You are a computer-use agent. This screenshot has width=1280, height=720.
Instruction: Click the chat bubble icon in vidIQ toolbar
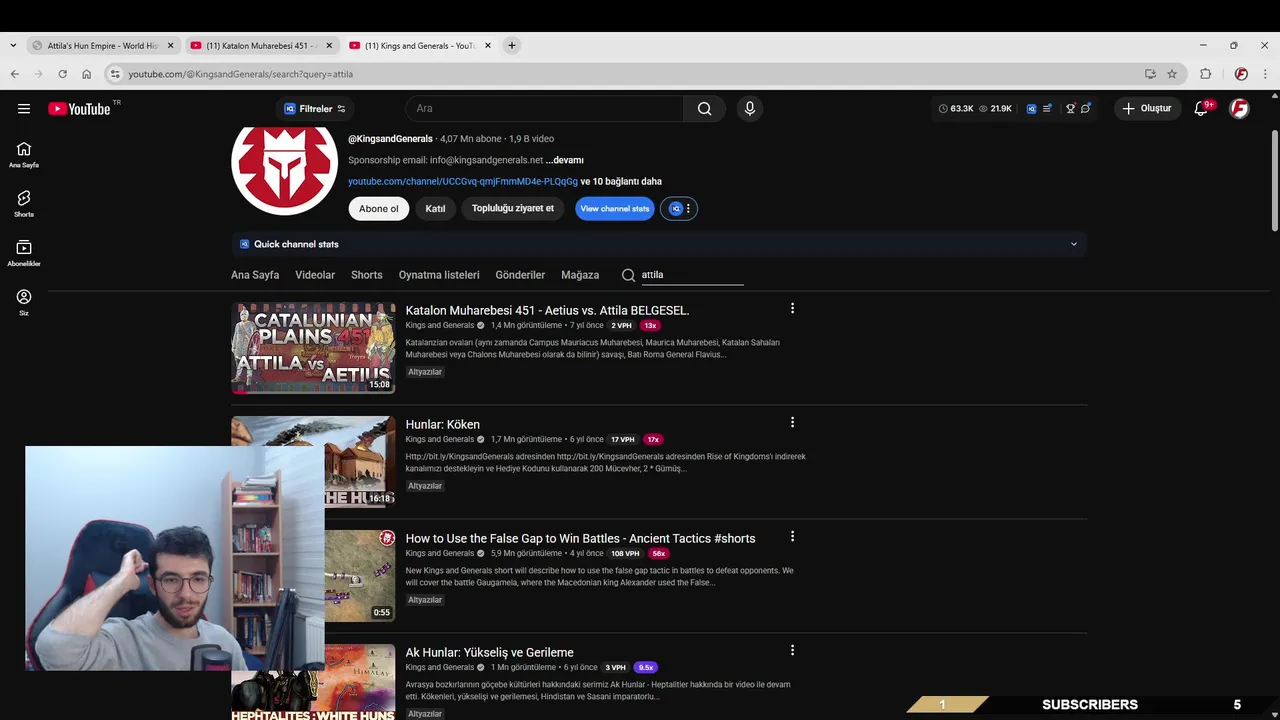coord(1086,109)
